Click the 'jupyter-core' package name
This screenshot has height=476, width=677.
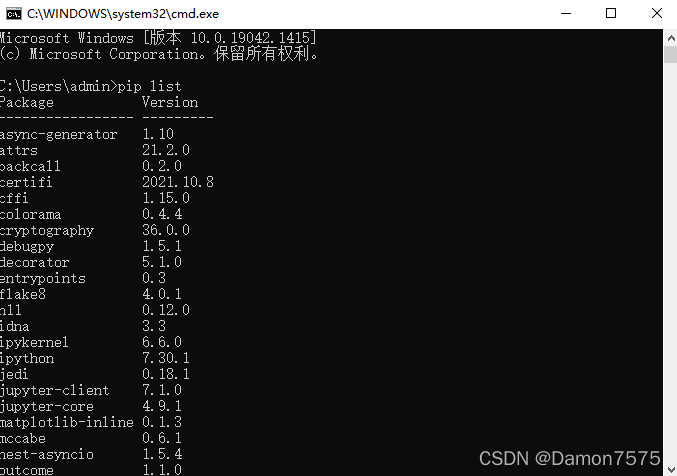(47, 406)
